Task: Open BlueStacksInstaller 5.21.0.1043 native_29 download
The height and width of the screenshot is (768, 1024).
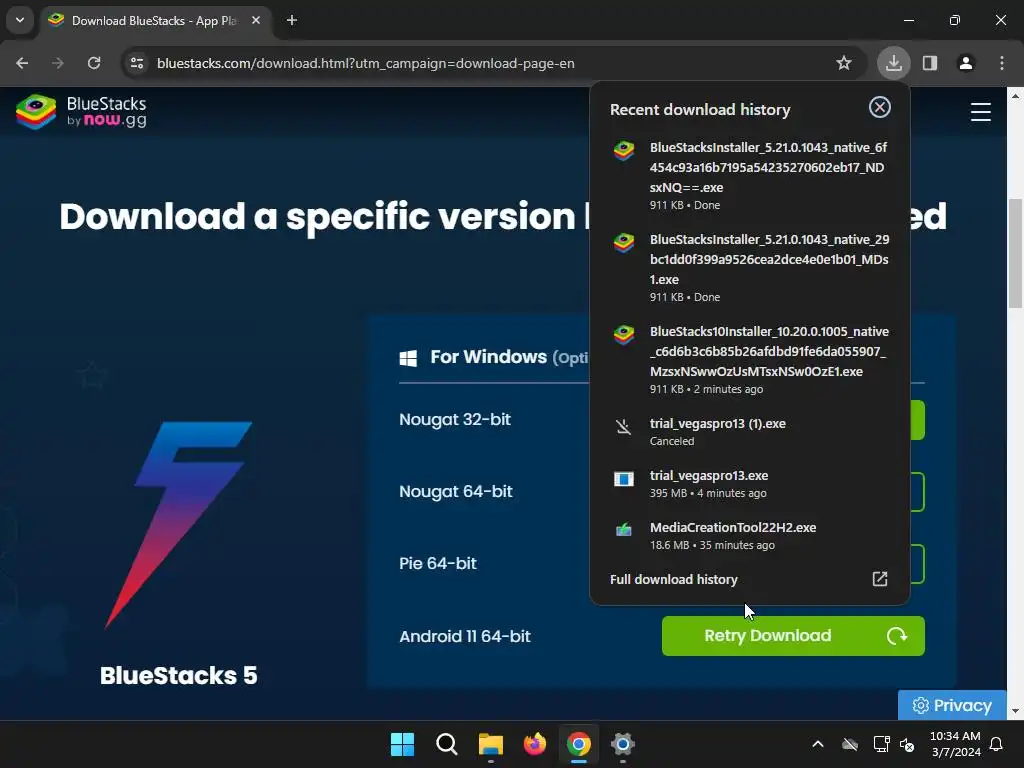Action: coord(750,268)
